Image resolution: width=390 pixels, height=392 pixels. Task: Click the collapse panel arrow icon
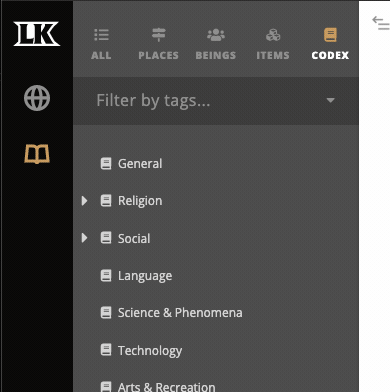[381, 23]
